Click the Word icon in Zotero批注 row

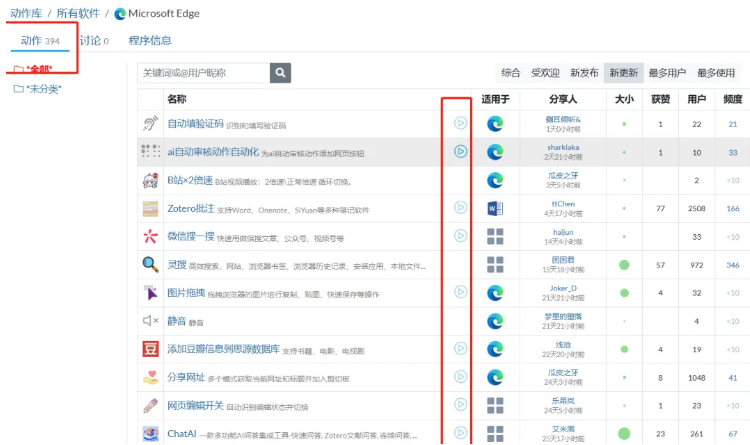(495, 209)
